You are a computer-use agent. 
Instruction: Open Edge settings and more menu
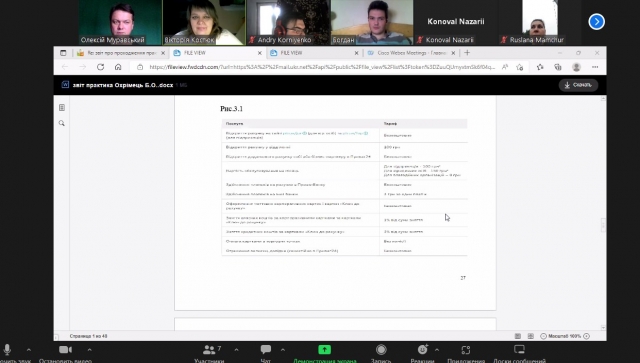[x=595, y=67]
